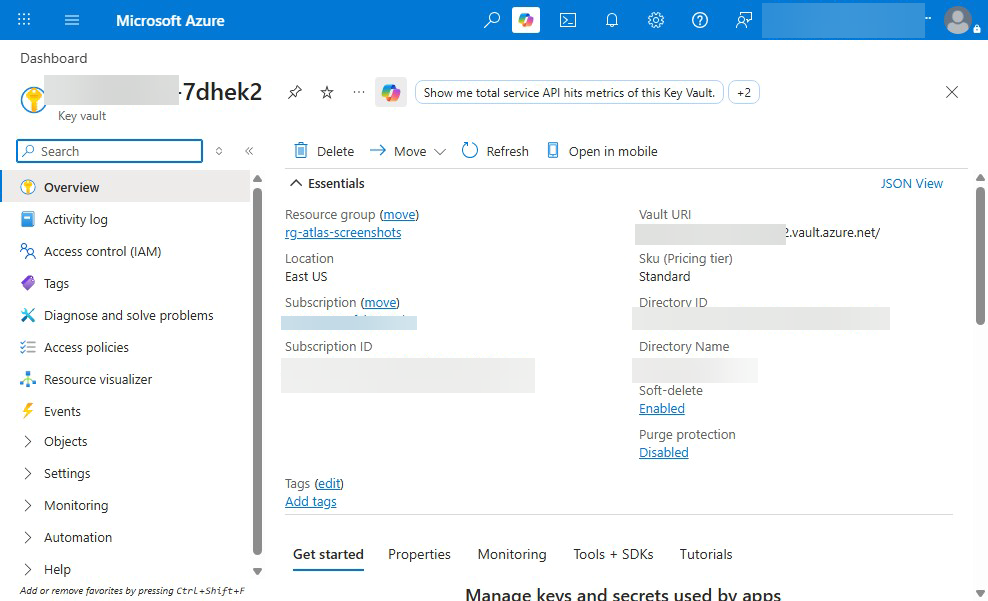This screenshot has height=601, width=988.
Task: Open the hamburger portal menu
Action: 72,20
